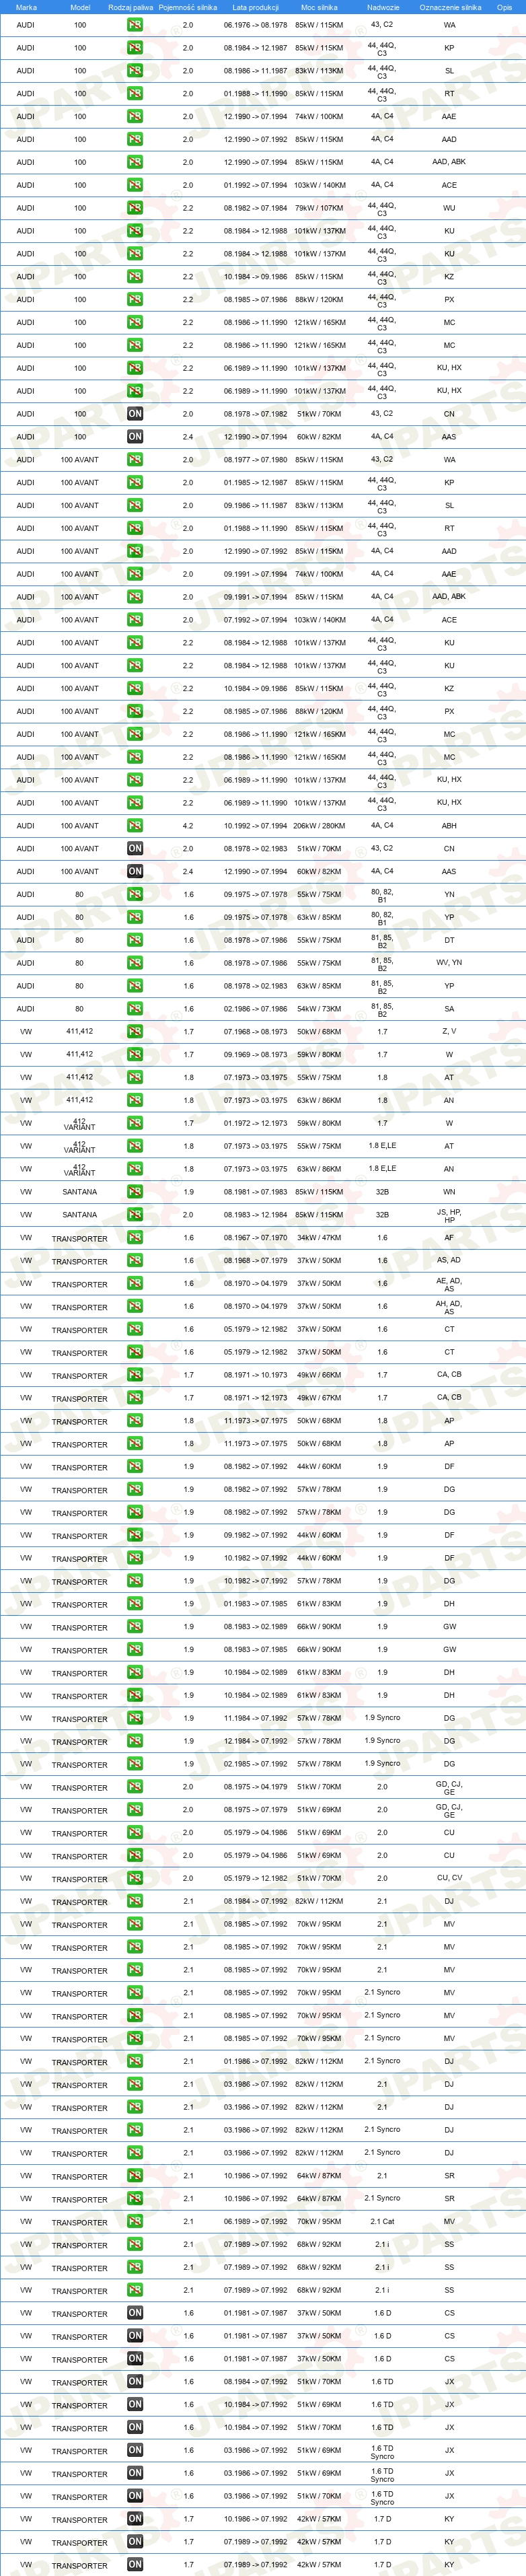Click the 08.1982 -> 07.1984 production years cell

[x=256, y=208]
